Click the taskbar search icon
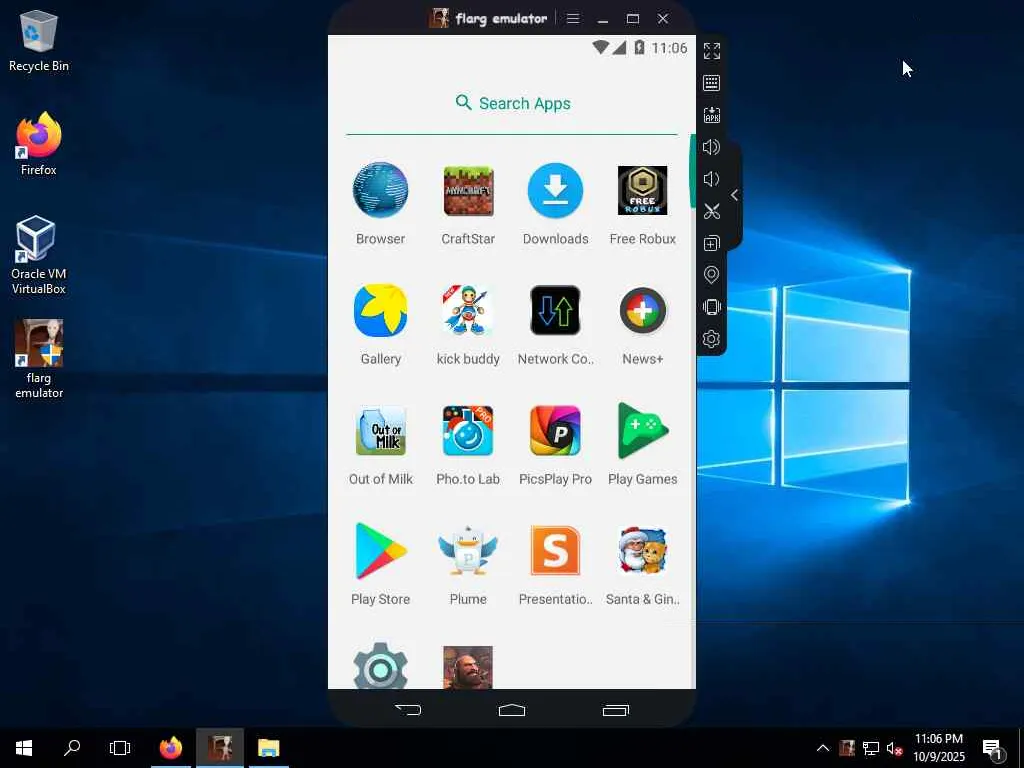Viewport: 1024px width, 768px height. (72, 748)
